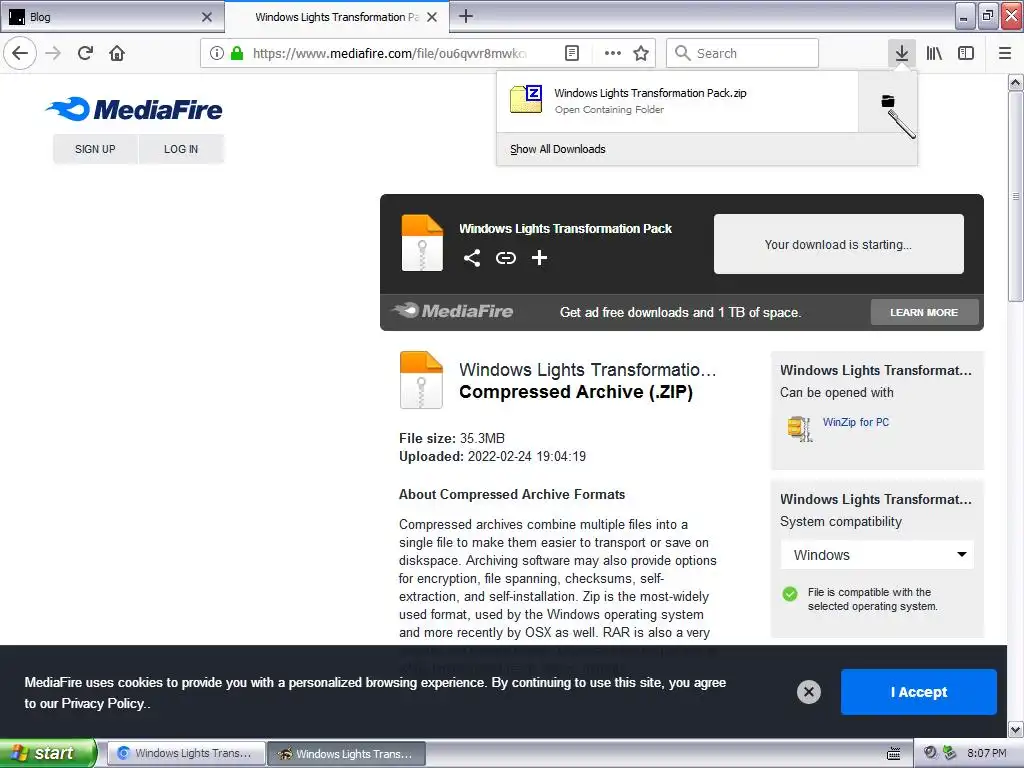The image size is (1024, 768).
Task: Open the Library bookshelf icon
Action: pyautogui.click(x=934, y=53)
